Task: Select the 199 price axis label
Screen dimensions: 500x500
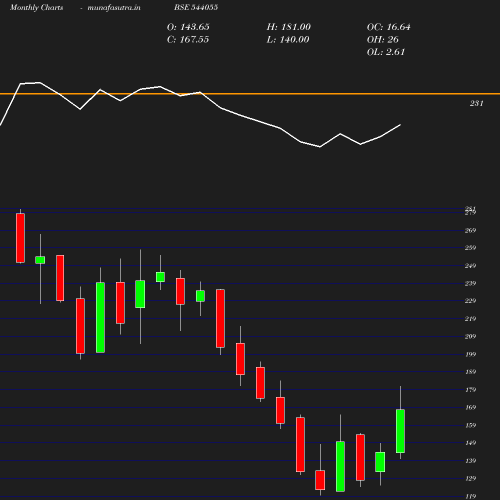Action: click(470, 354)
